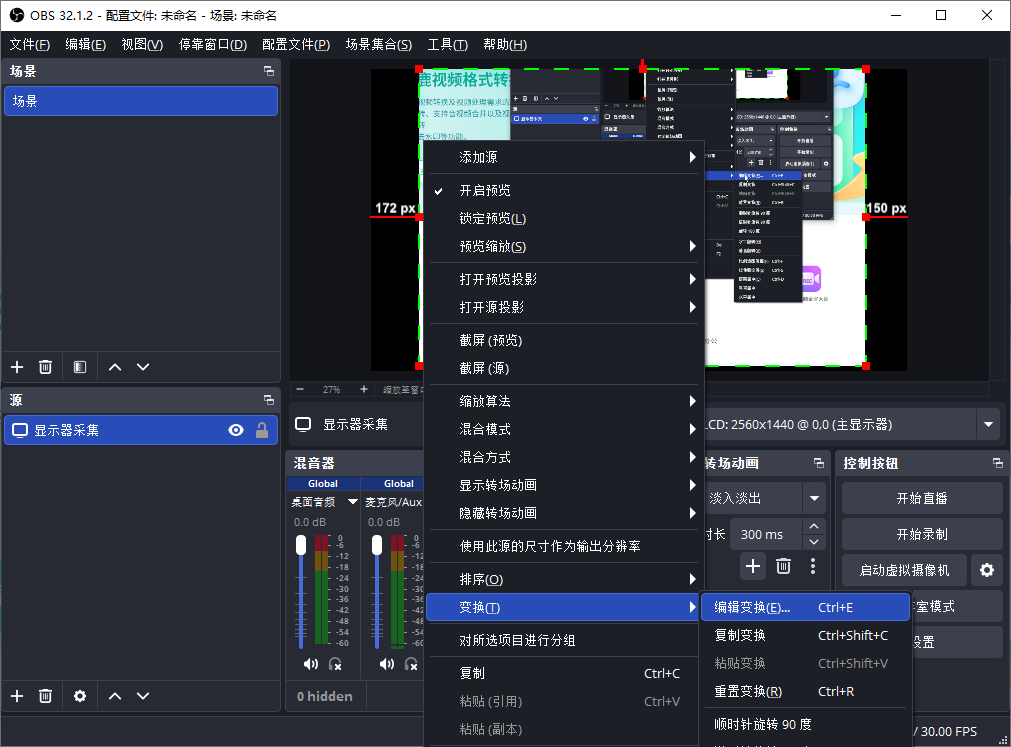Expand 排序(O) submenu
Viewport: 1011px width, 747px height.
pos(564,579)
